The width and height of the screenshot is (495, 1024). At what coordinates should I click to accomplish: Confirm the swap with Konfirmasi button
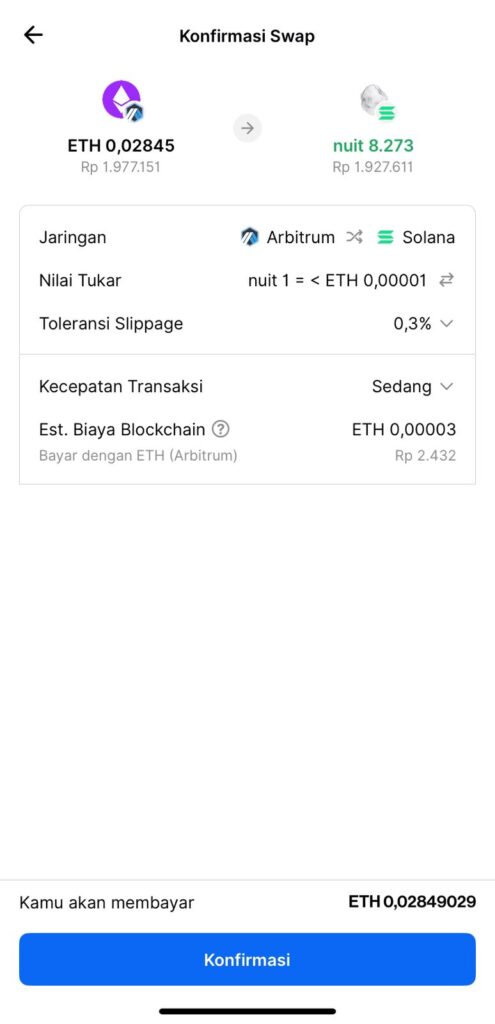(248, 959)
